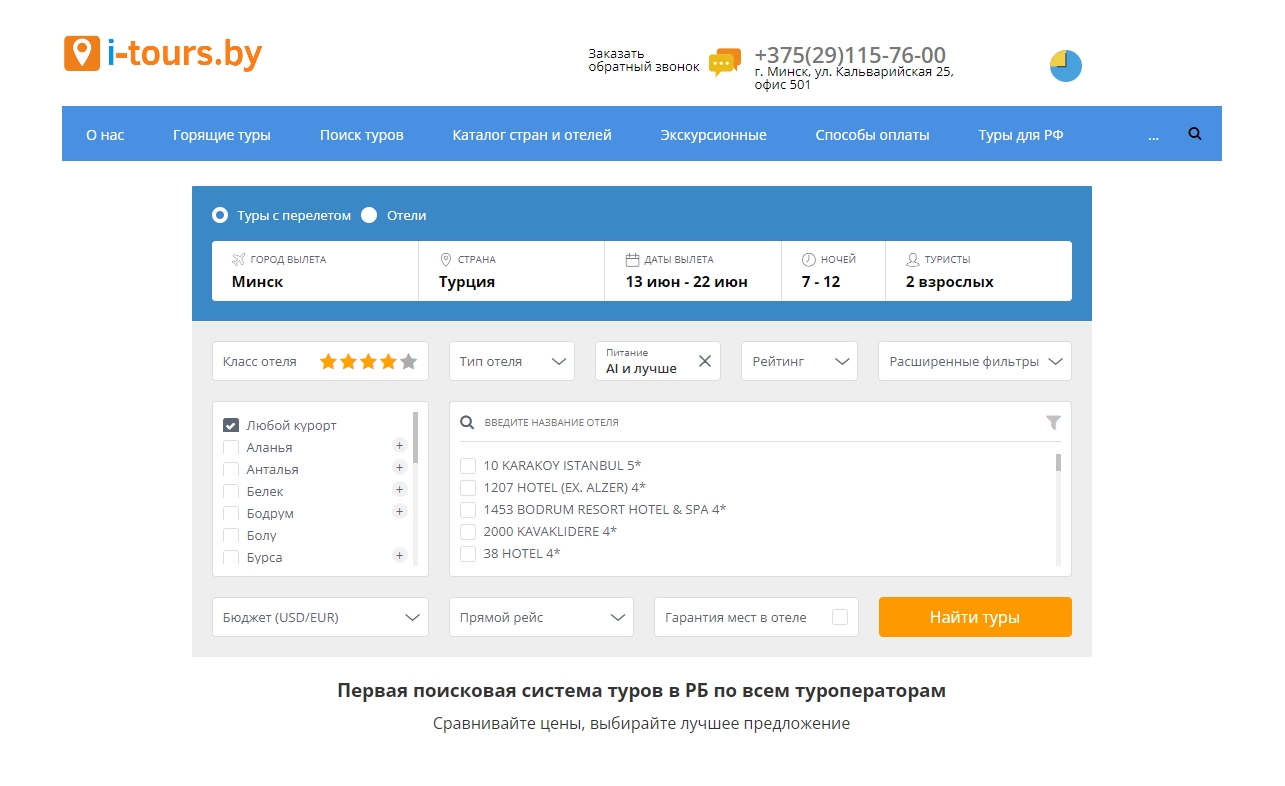
Task: Change departure city Минск field
Action: (315, 271)
